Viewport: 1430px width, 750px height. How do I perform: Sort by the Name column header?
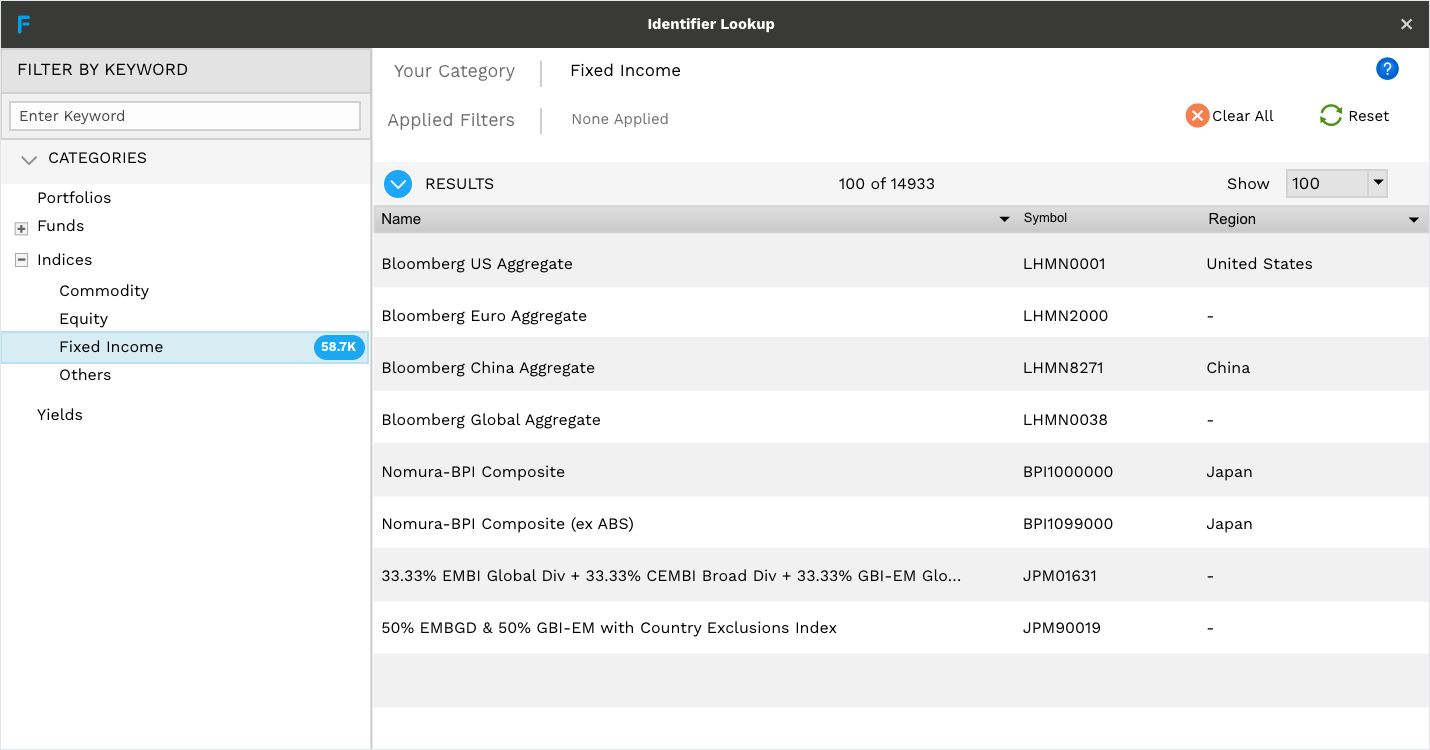pyautogui.click(x=401, y=219)
